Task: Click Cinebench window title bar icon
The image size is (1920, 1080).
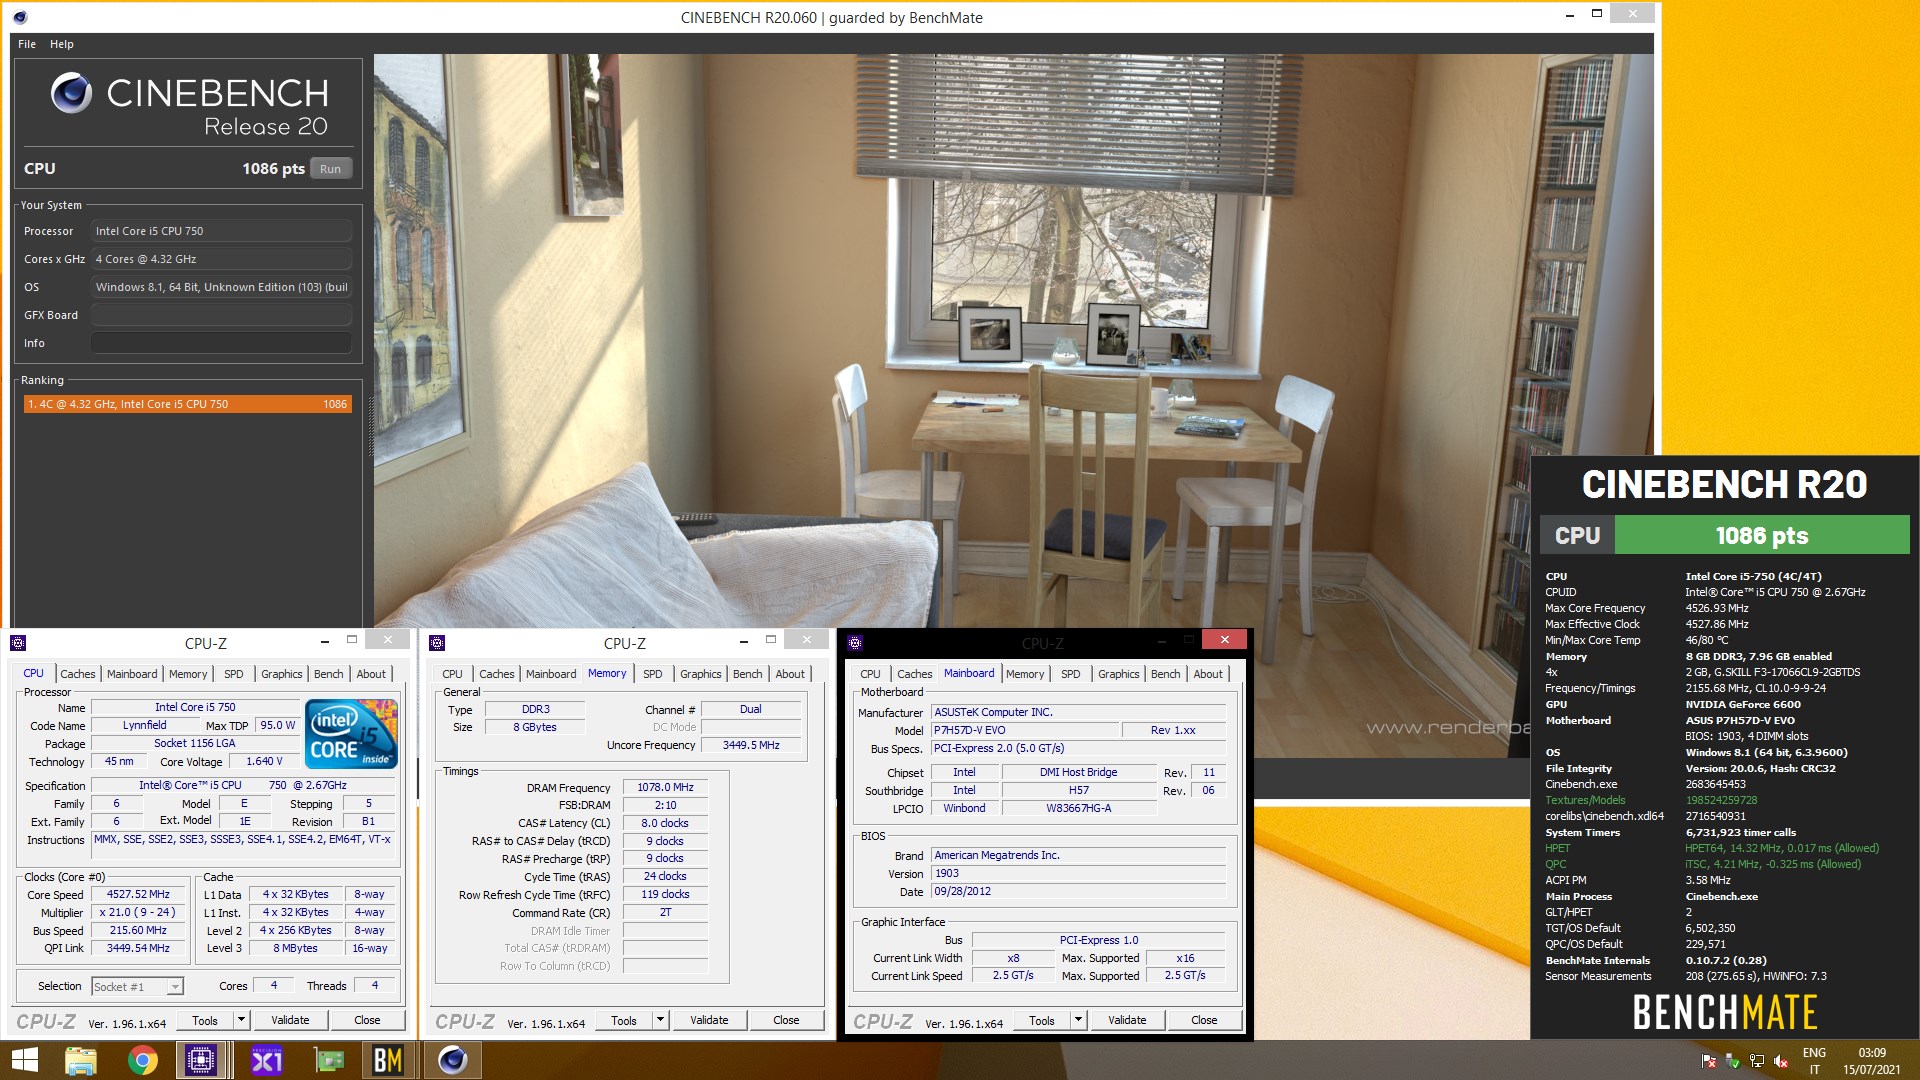Action: tap(20, 17)
